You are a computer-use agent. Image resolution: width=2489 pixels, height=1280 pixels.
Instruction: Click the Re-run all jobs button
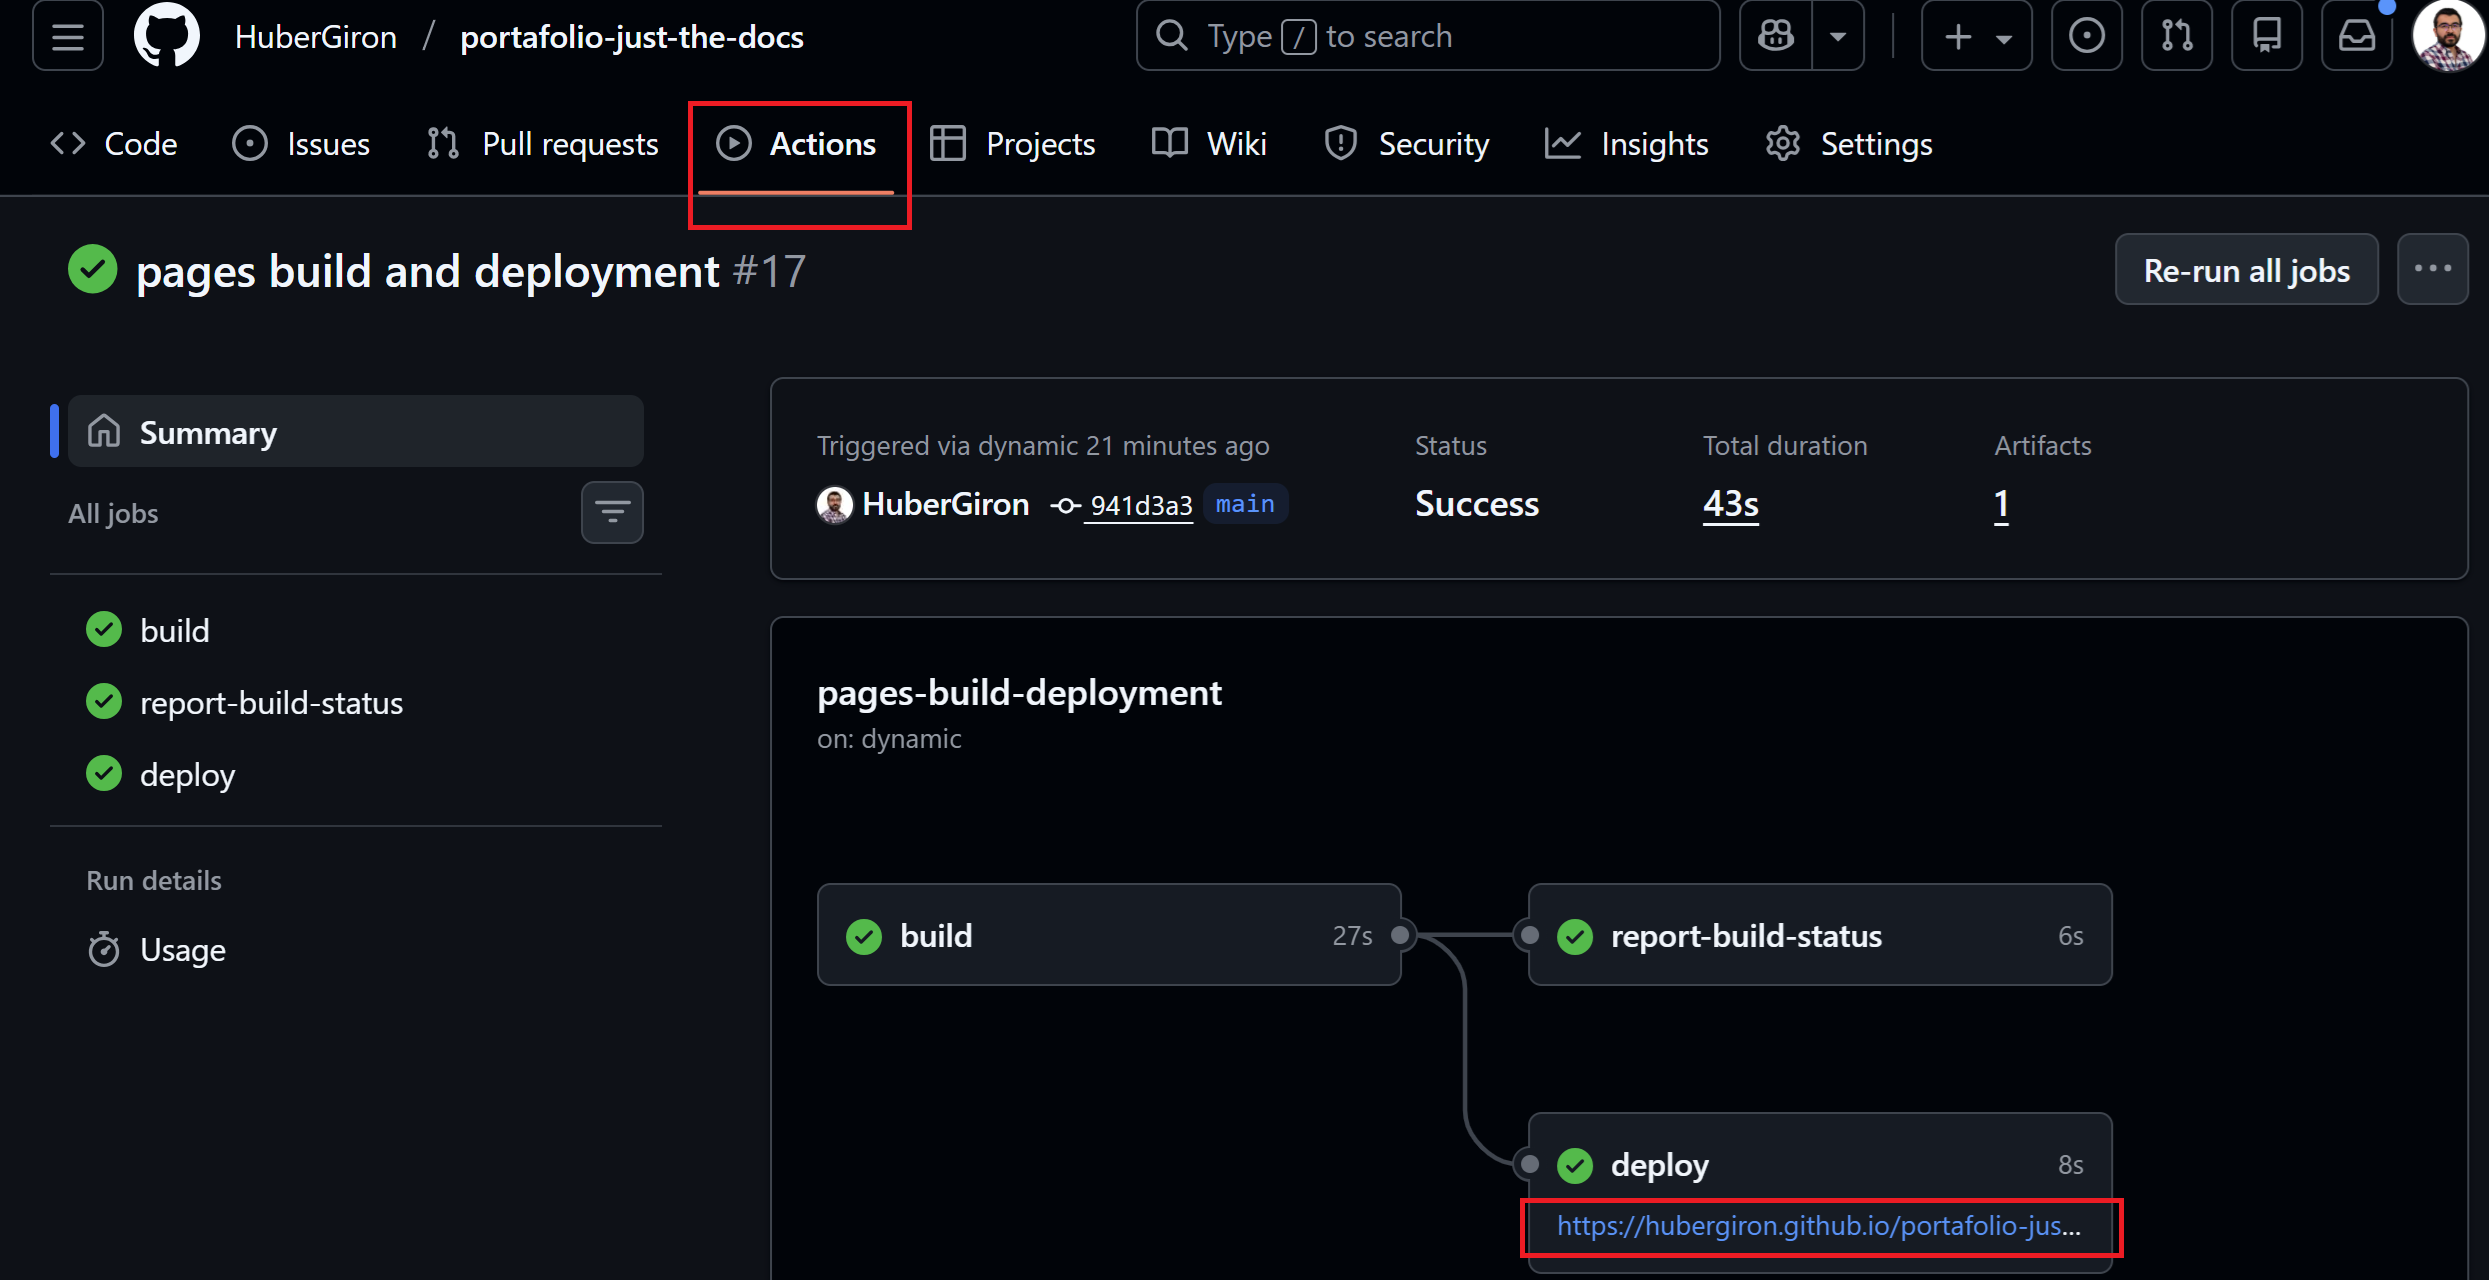point(2246,269)
